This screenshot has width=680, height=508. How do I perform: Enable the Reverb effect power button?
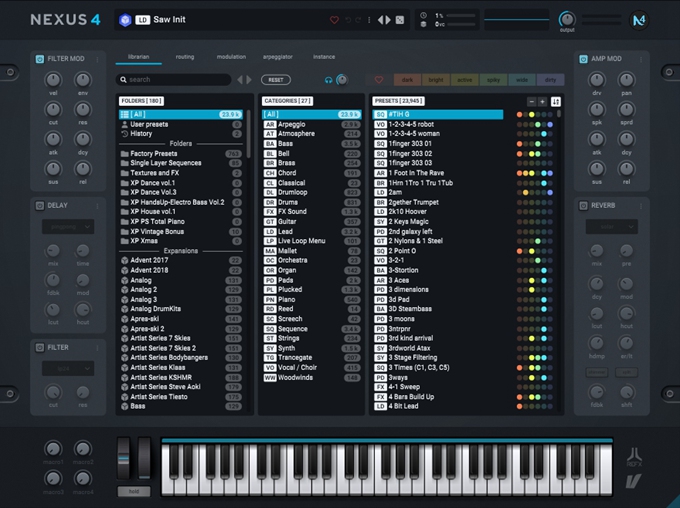(x=583, y=206)
